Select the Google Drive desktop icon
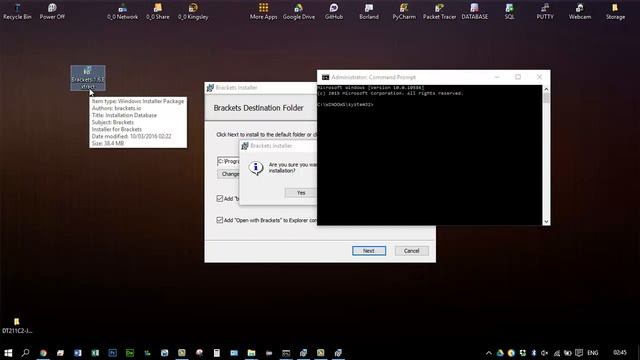 tap(299, 11)
